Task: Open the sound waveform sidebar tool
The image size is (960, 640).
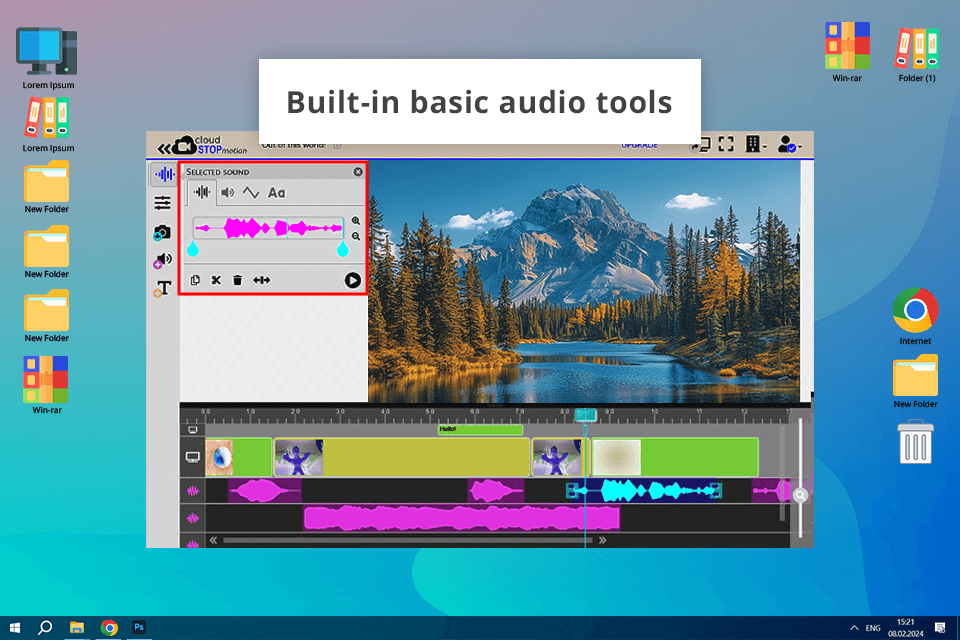Action: [163, 175]
